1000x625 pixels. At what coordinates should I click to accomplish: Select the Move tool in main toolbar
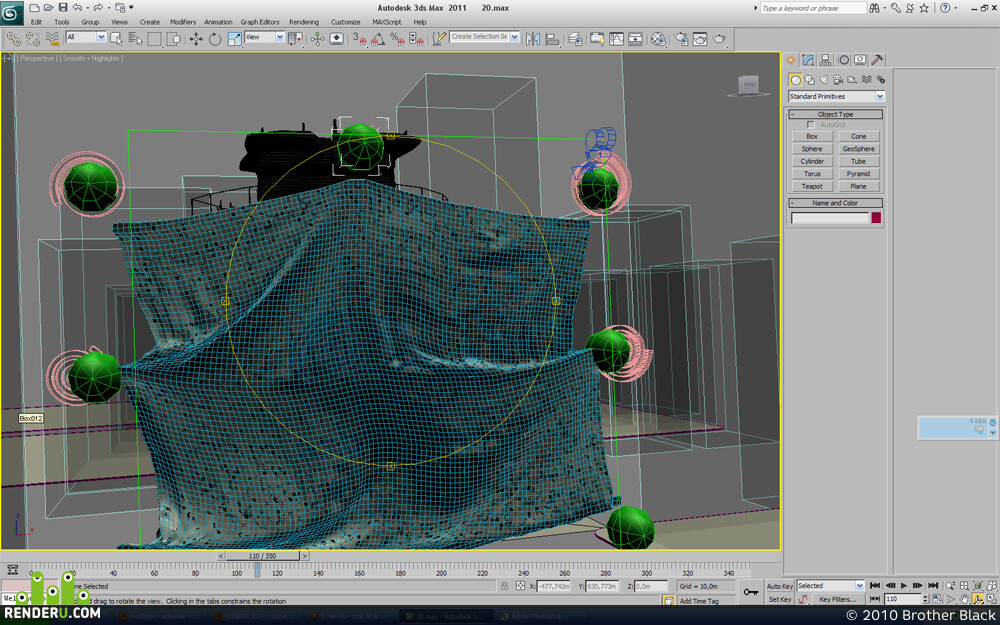[196, 39]
